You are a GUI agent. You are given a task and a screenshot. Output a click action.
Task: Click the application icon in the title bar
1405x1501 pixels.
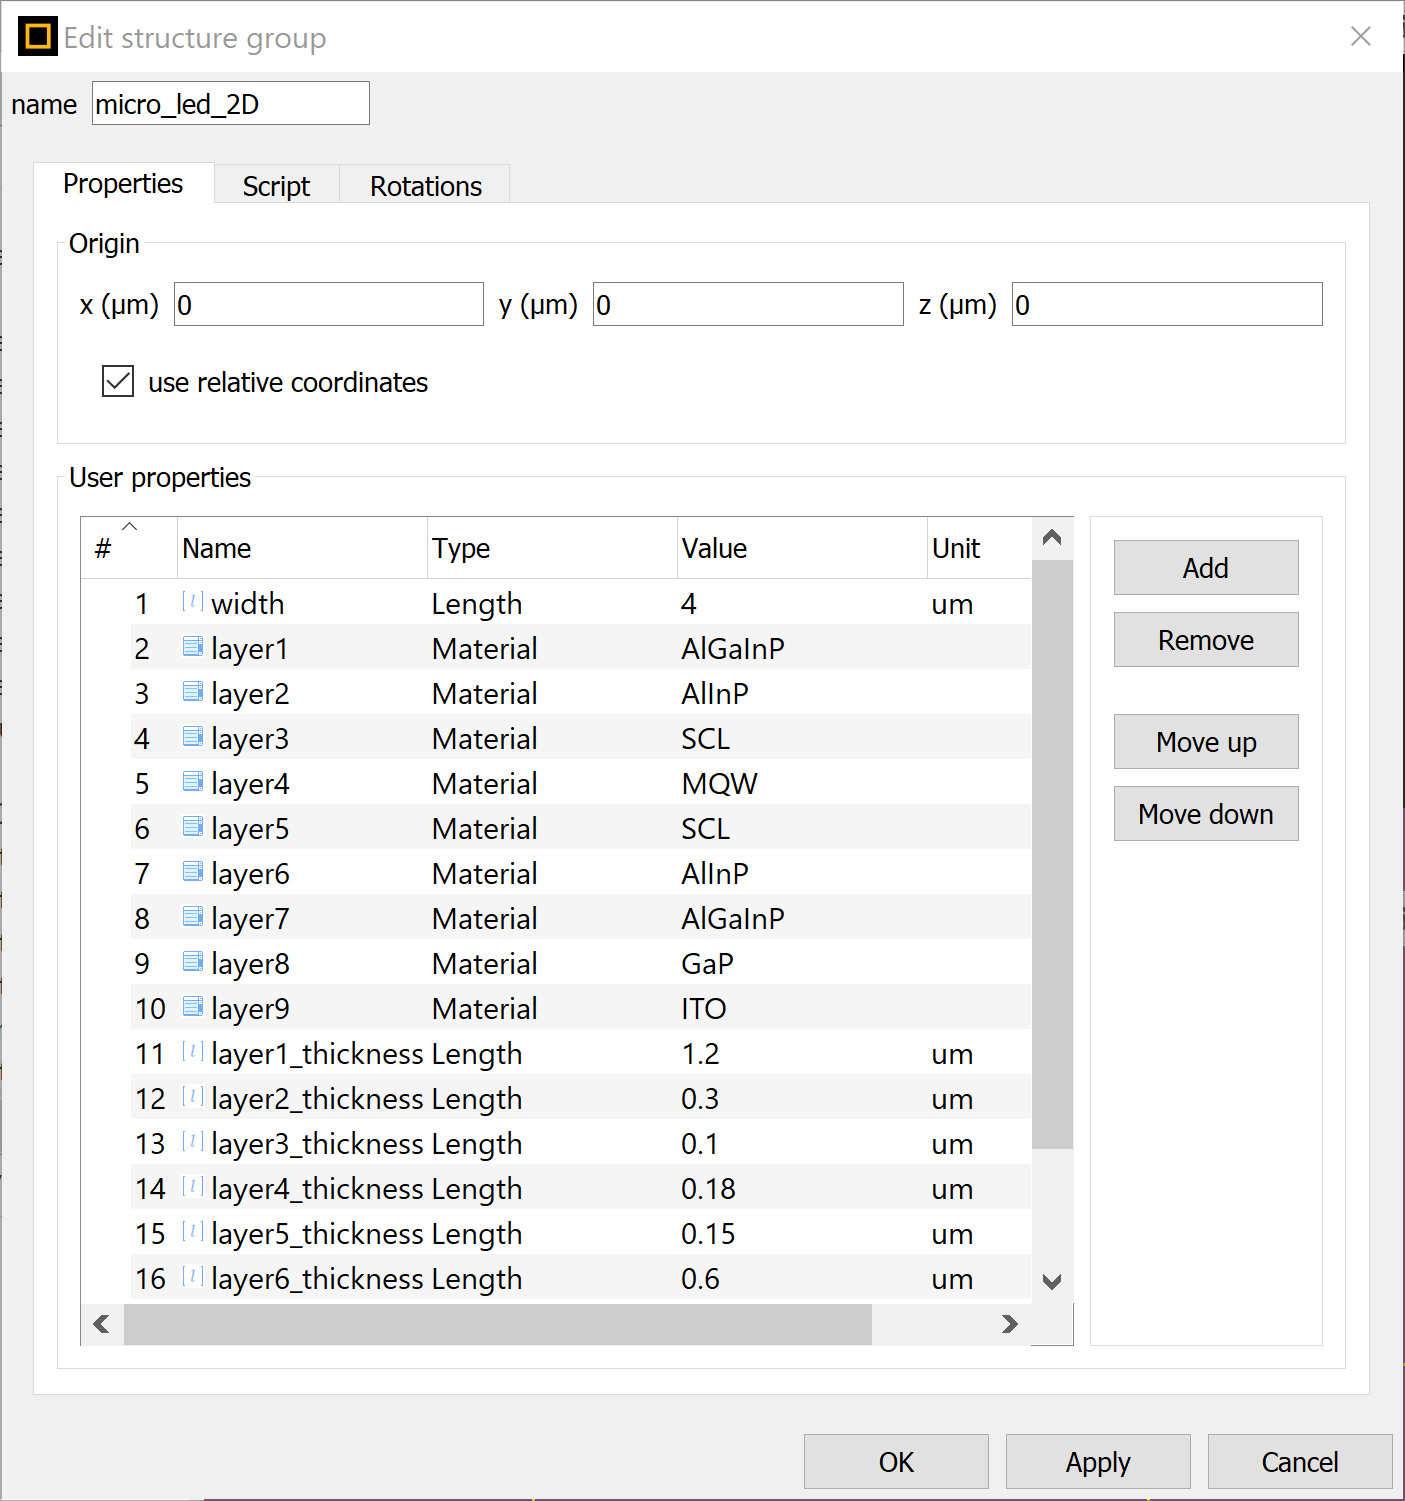tap(38, 37)
